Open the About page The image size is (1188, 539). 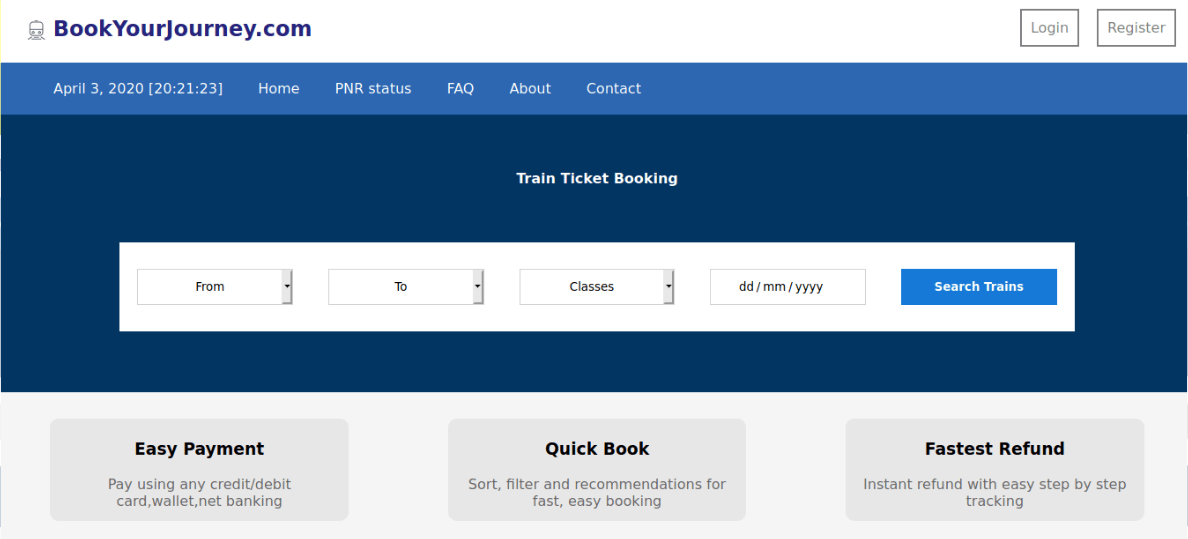[x=530, y=89]
